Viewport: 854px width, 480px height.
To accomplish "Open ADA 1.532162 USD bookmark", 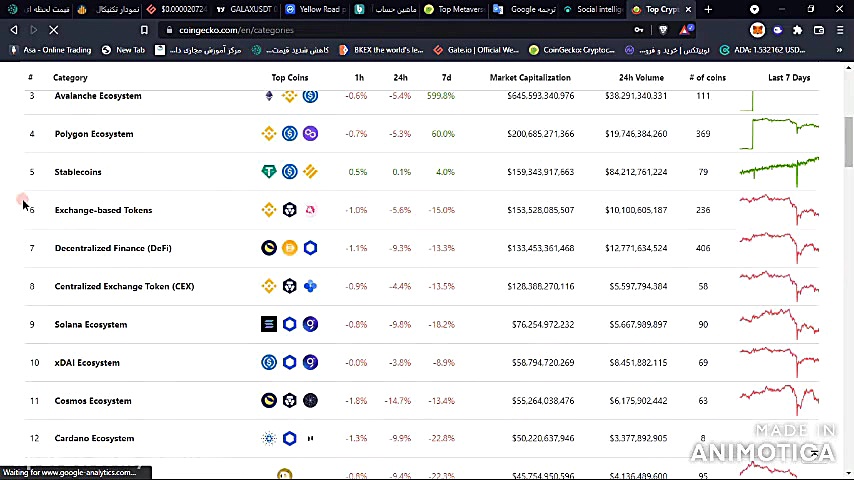I will pyautogui.click(x=762, y=50).
